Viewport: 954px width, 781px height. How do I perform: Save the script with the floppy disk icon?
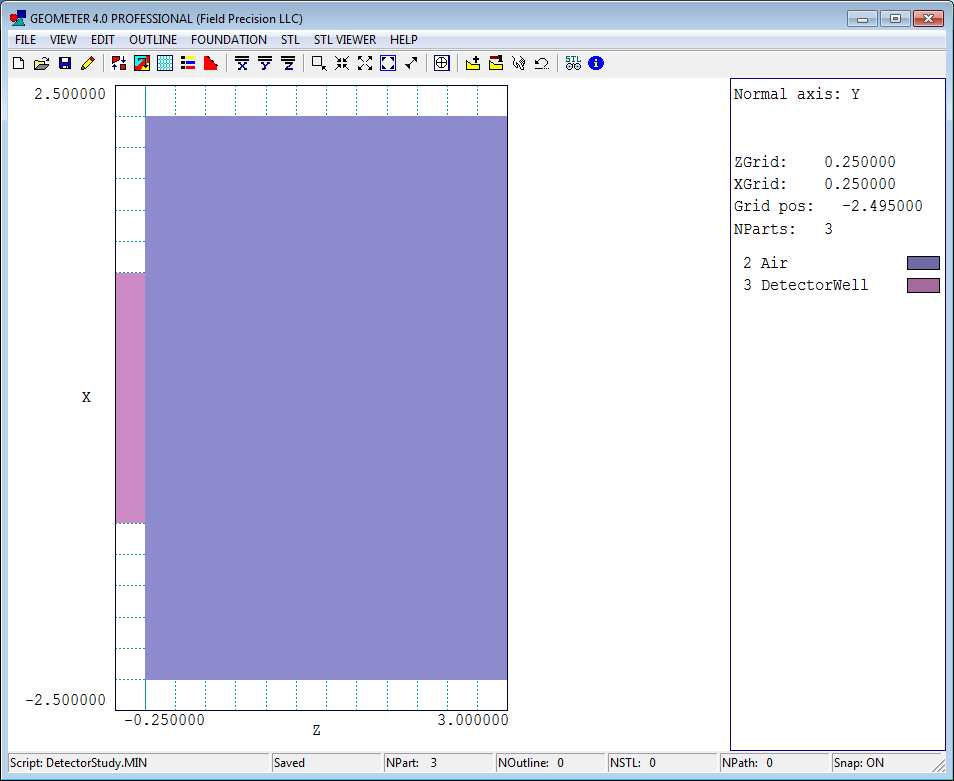click(x=64, y=63)
